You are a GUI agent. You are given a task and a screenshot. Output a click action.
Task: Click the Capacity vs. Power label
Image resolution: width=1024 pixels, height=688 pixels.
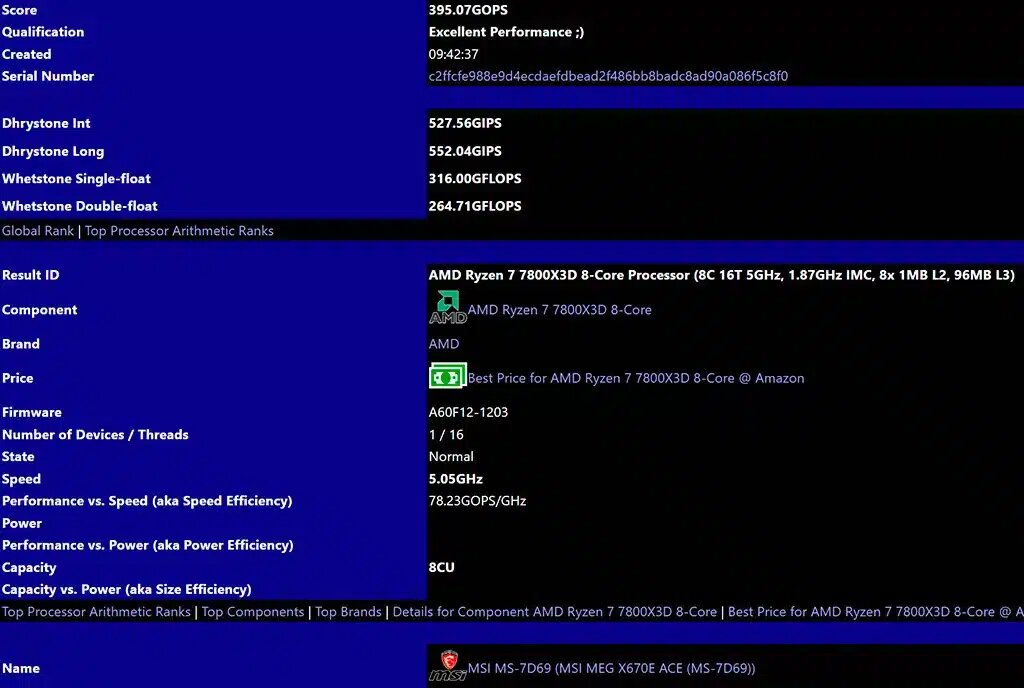click(x=127, y=589)
